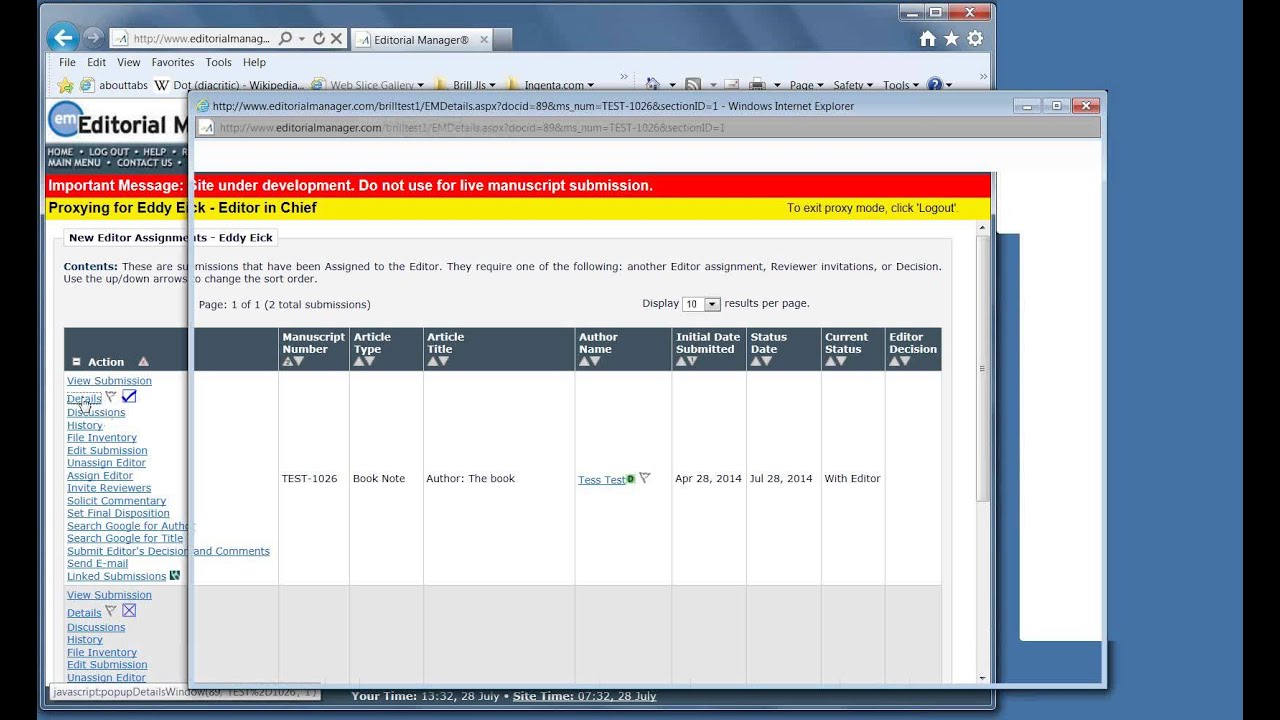Click Set Final Disposition link

118,513
